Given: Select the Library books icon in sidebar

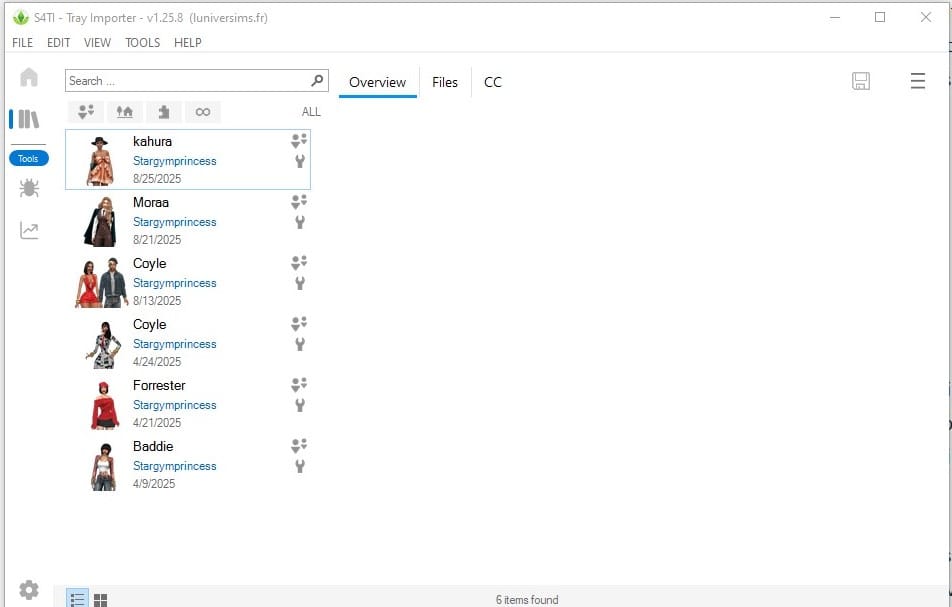Looking at the screenshot, I should (x=28, y=120).
